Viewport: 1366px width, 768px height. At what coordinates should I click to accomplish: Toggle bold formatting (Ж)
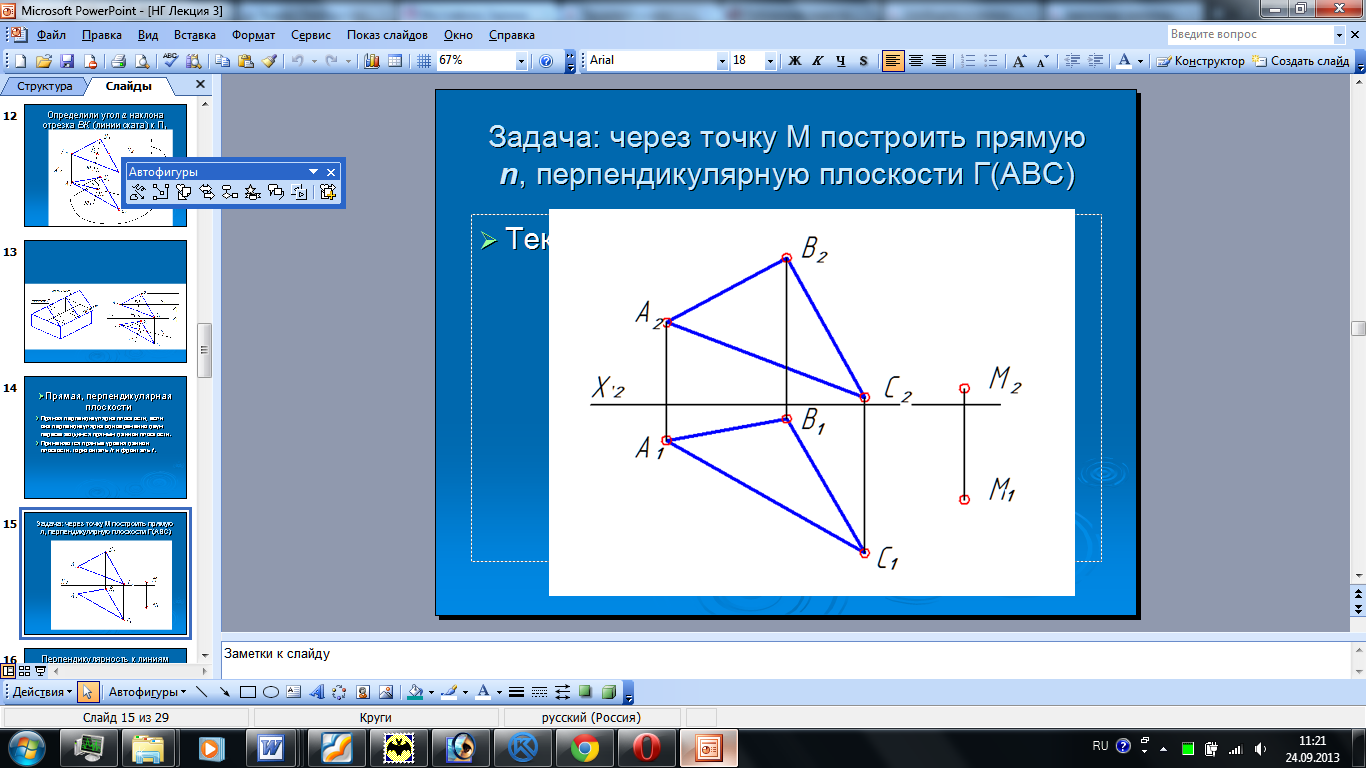796,61
